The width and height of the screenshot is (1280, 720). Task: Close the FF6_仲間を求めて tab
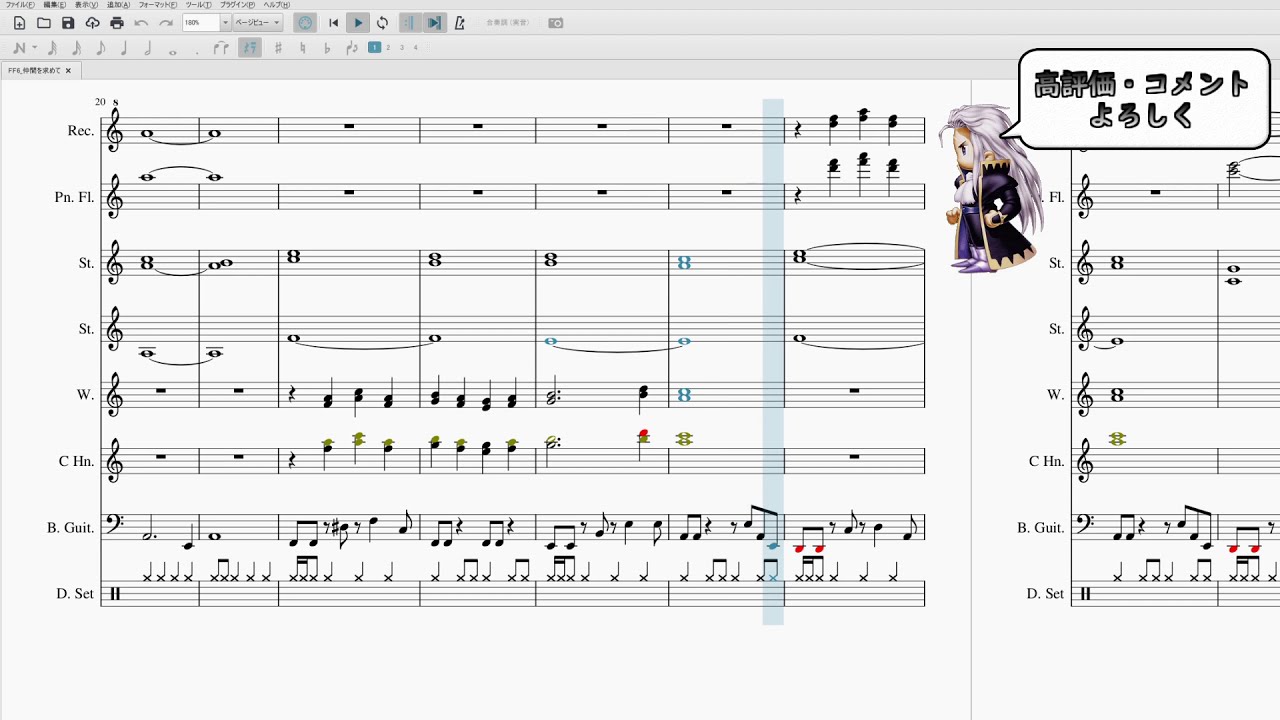click(69, 70)
